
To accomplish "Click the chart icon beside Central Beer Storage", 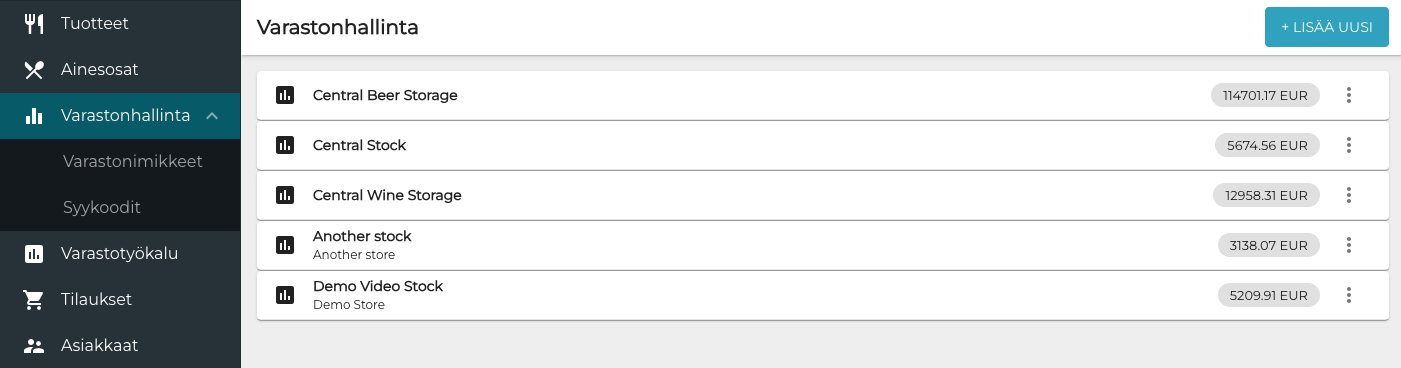I will point(285,95).
